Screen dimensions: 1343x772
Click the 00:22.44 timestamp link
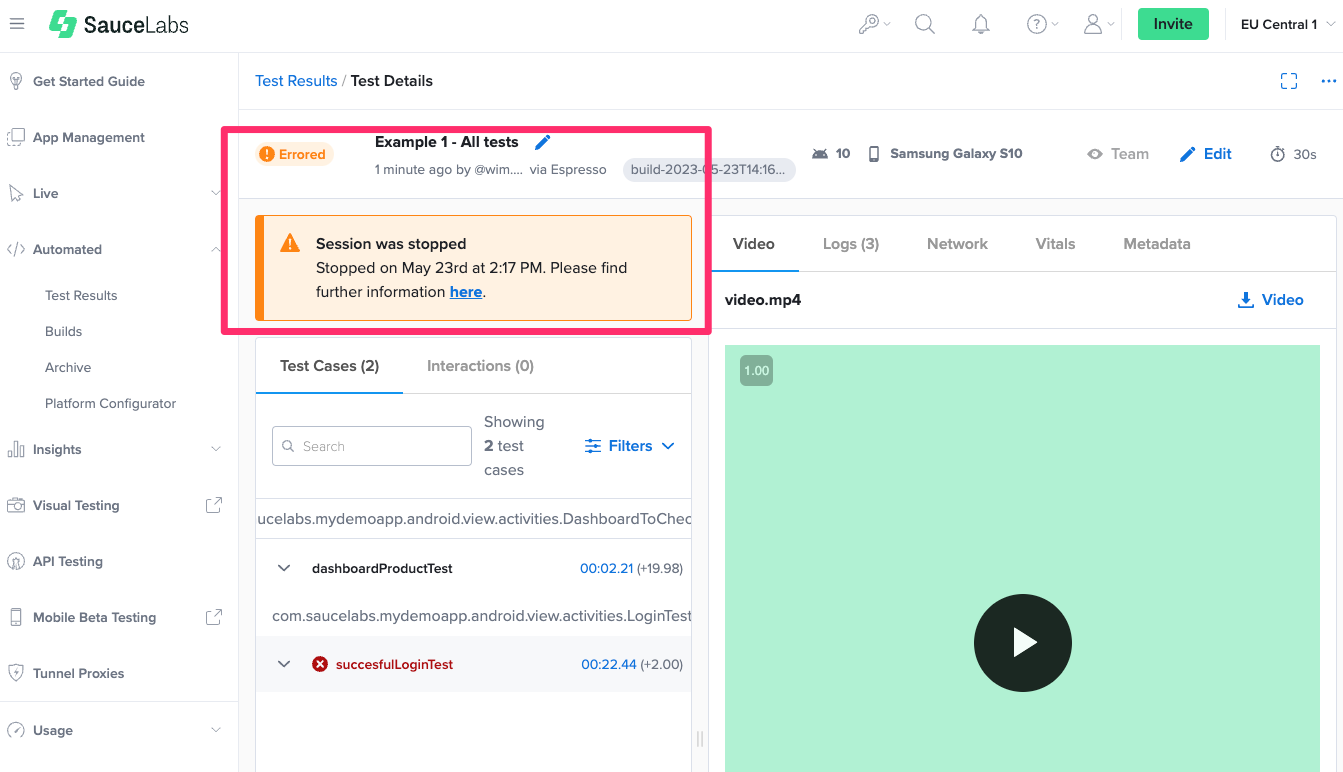(609, 664)
